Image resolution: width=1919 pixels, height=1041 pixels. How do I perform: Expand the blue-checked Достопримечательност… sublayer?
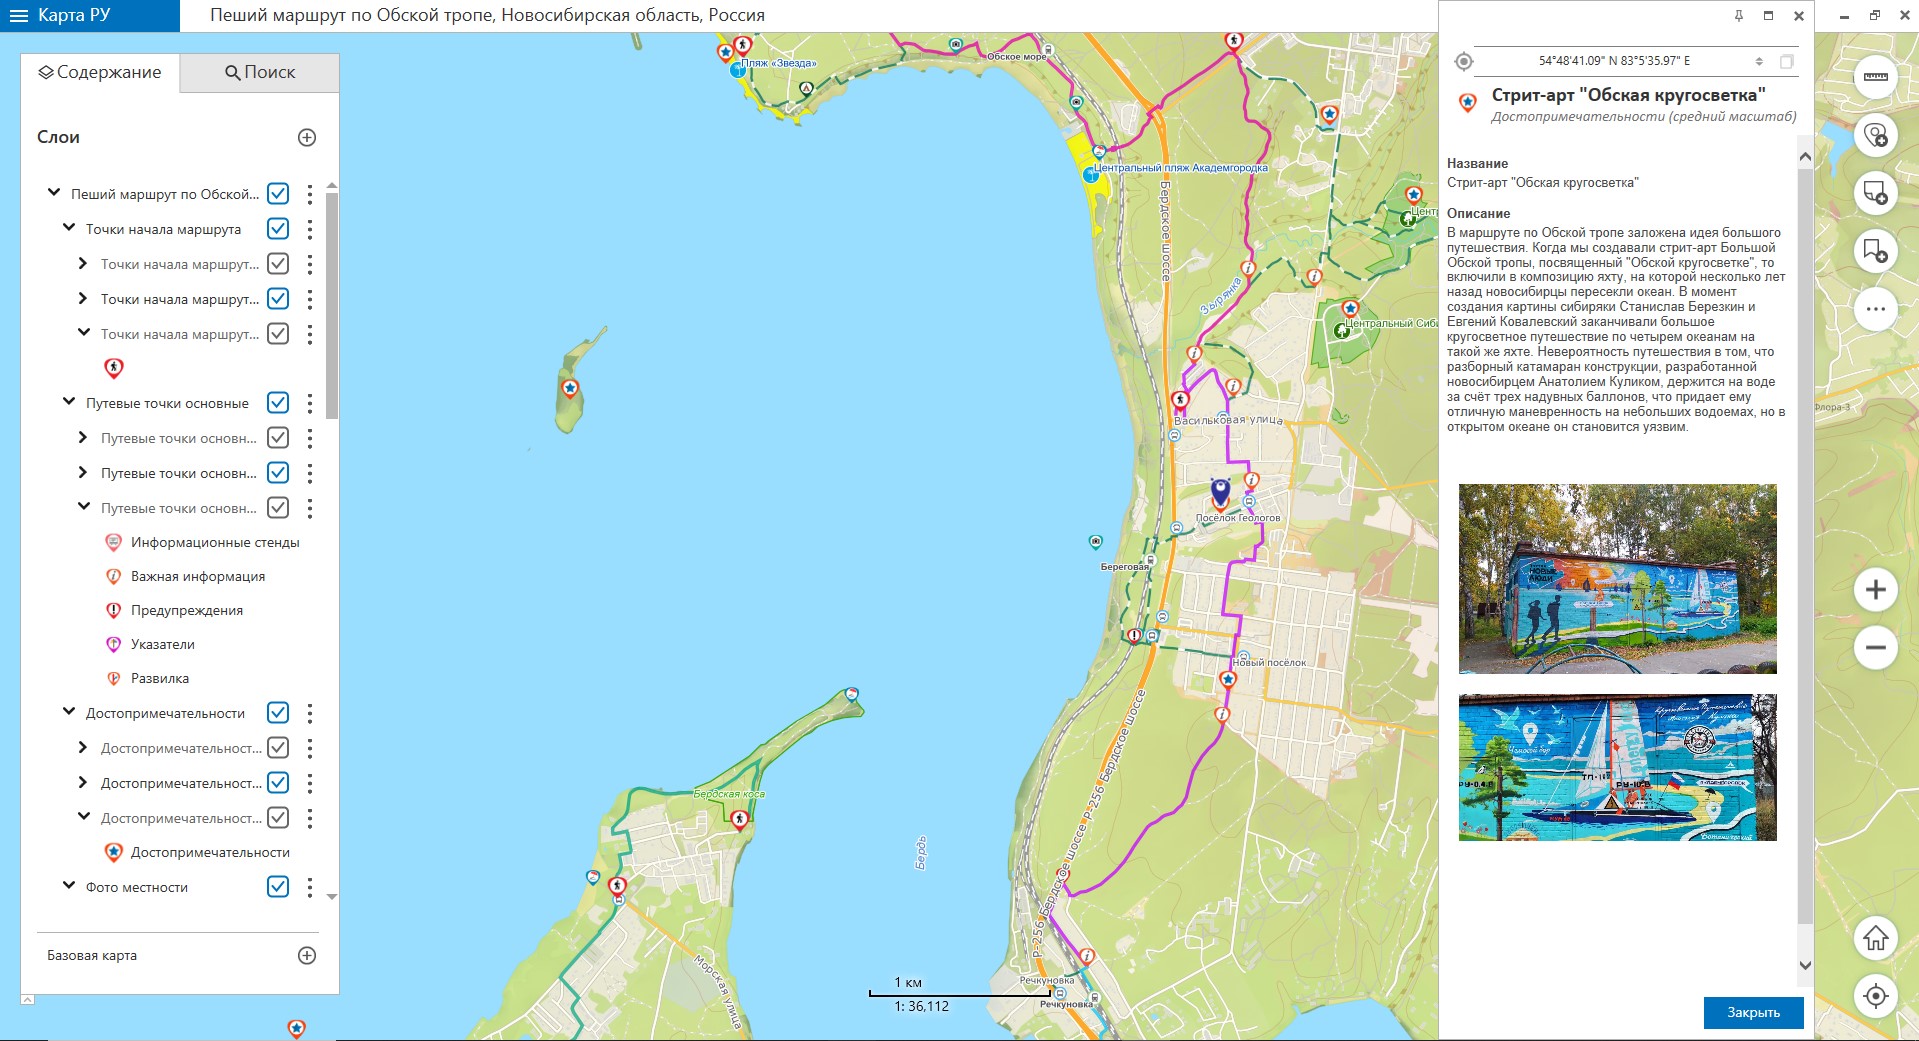click(x=83, y=783)
